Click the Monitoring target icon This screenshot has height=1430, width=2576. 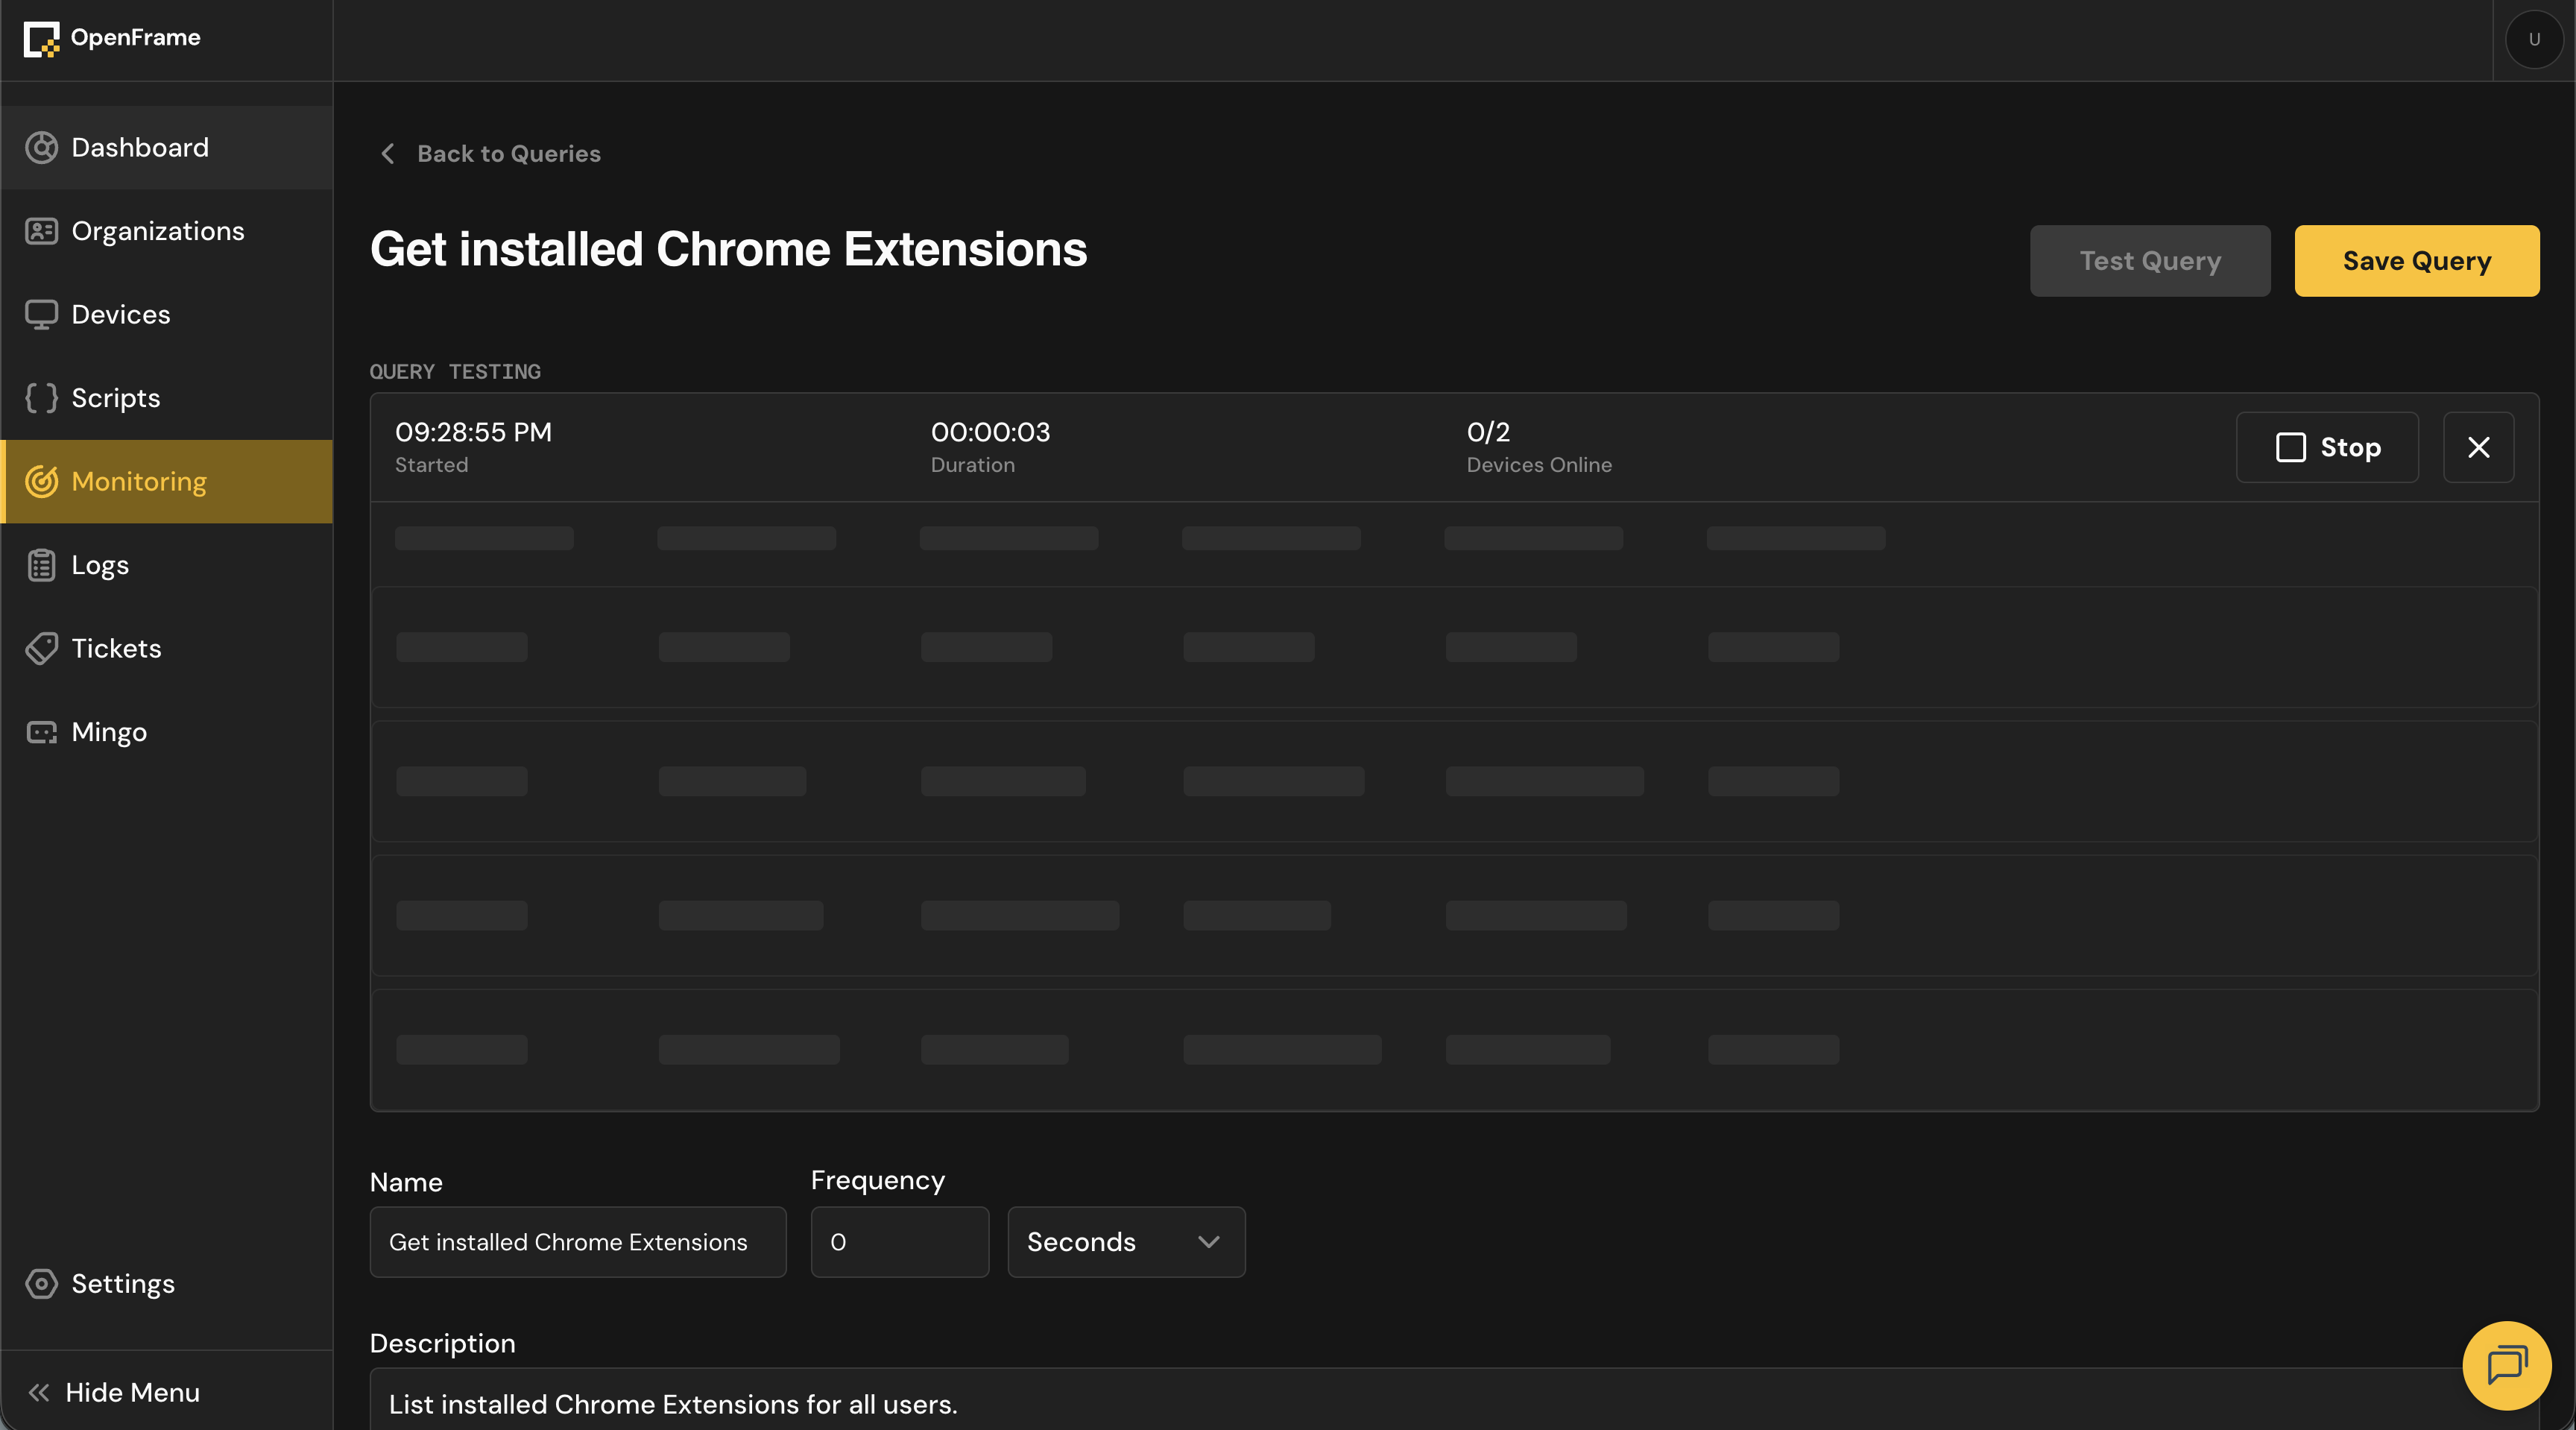[41, 482]
